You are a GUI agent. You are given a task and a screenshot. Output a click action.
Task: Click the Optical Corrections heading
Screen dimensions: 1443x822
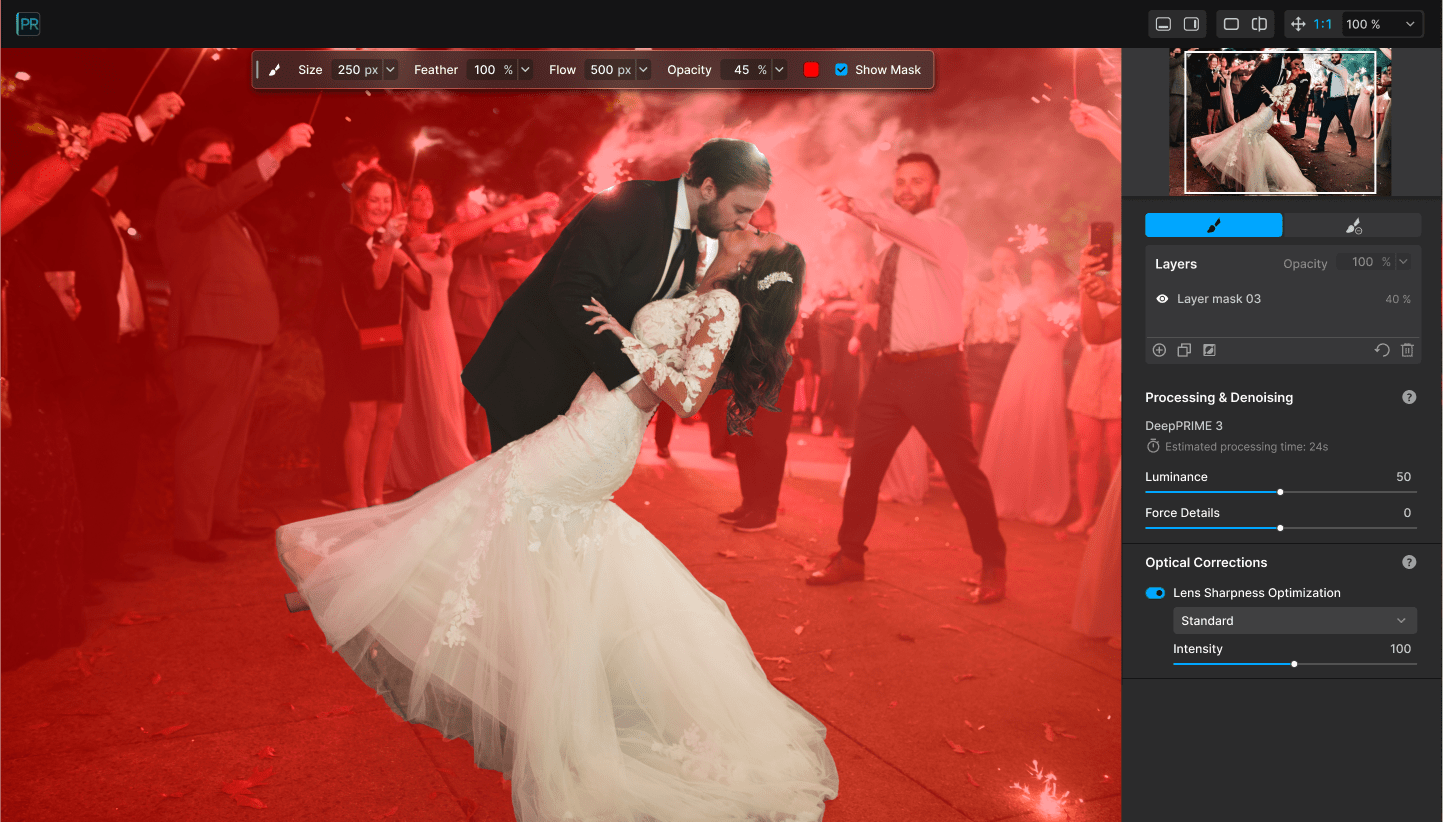pyautogui.click(x=1206, y=562)
